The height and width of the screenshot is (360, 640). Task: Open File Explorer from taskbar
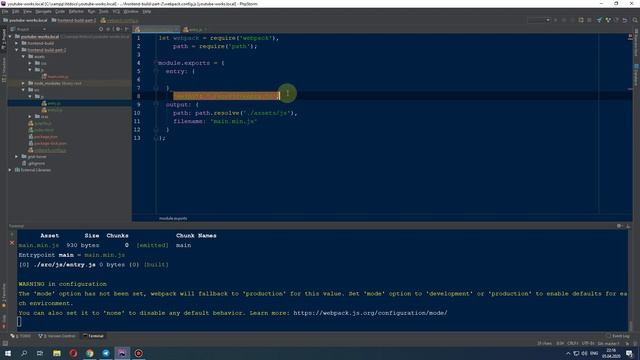tap(57, 353)
